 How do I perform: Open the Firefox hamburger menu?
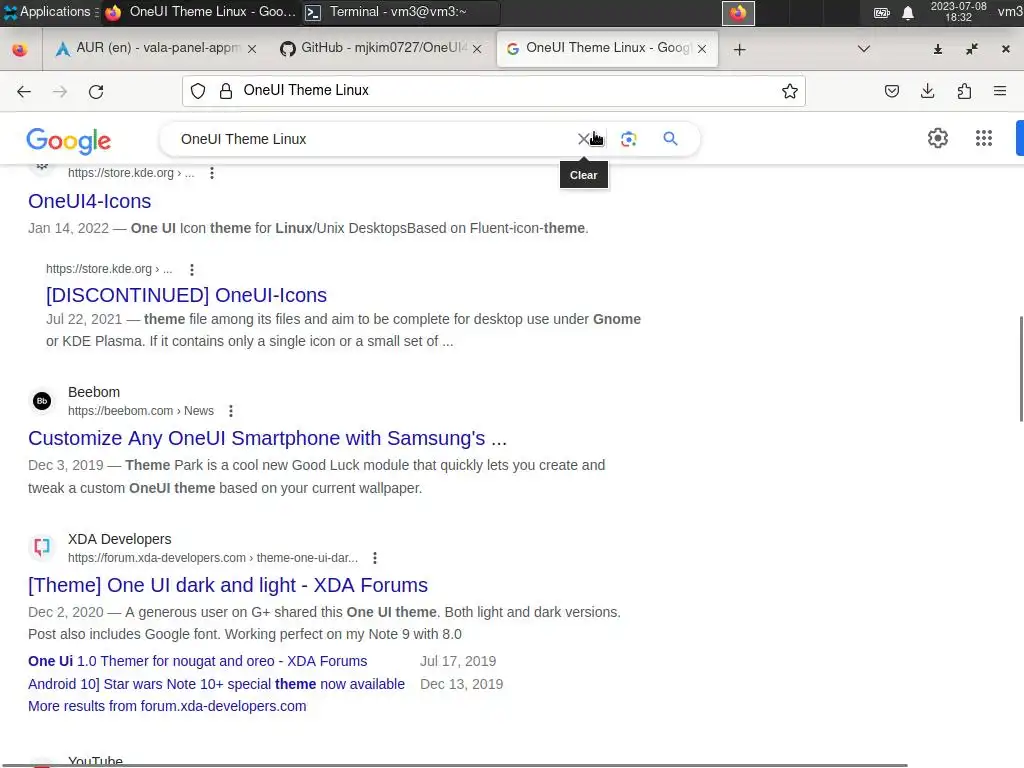(x=1000, y=91)
